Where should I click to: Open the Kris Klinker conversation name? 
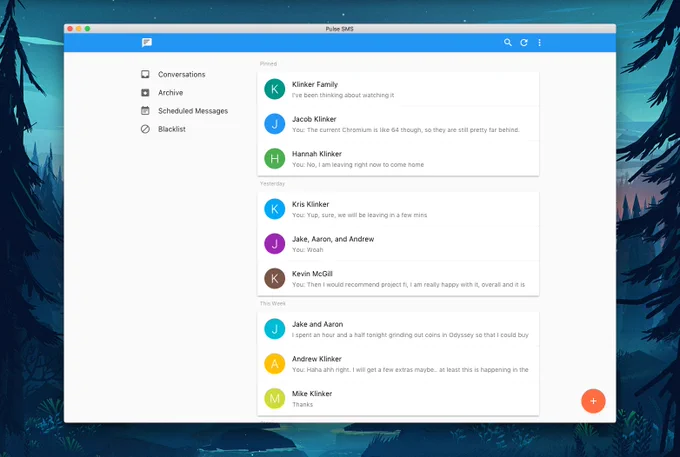311,204
